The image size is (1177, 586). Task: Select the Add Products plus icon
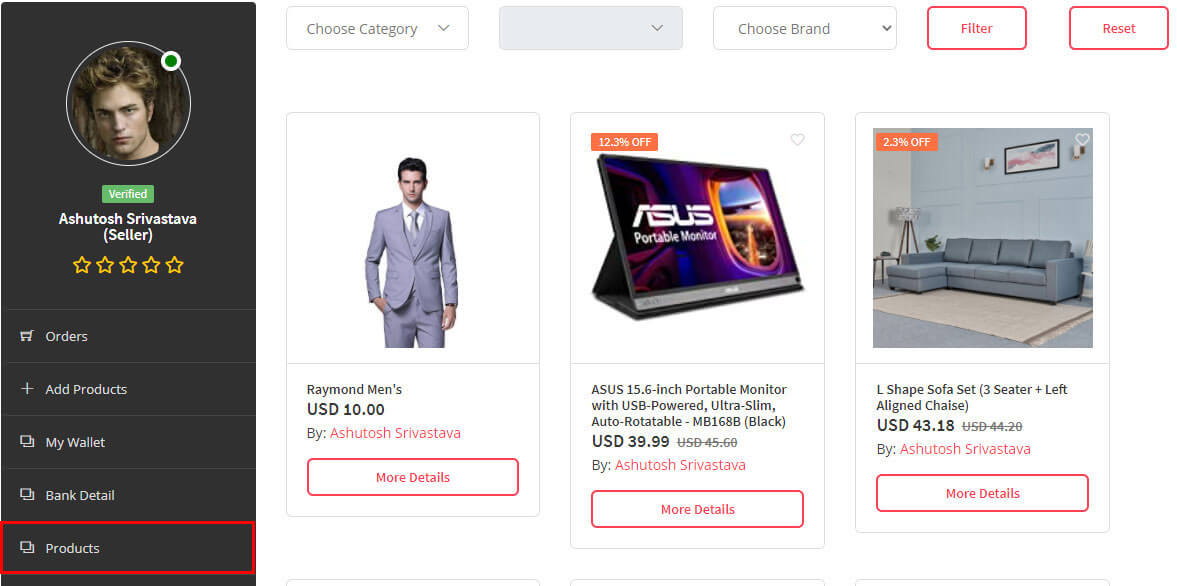25,388
